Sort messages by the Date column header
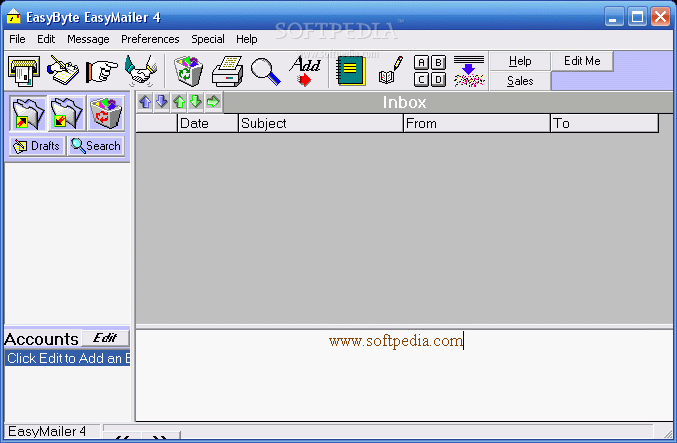 208,123
